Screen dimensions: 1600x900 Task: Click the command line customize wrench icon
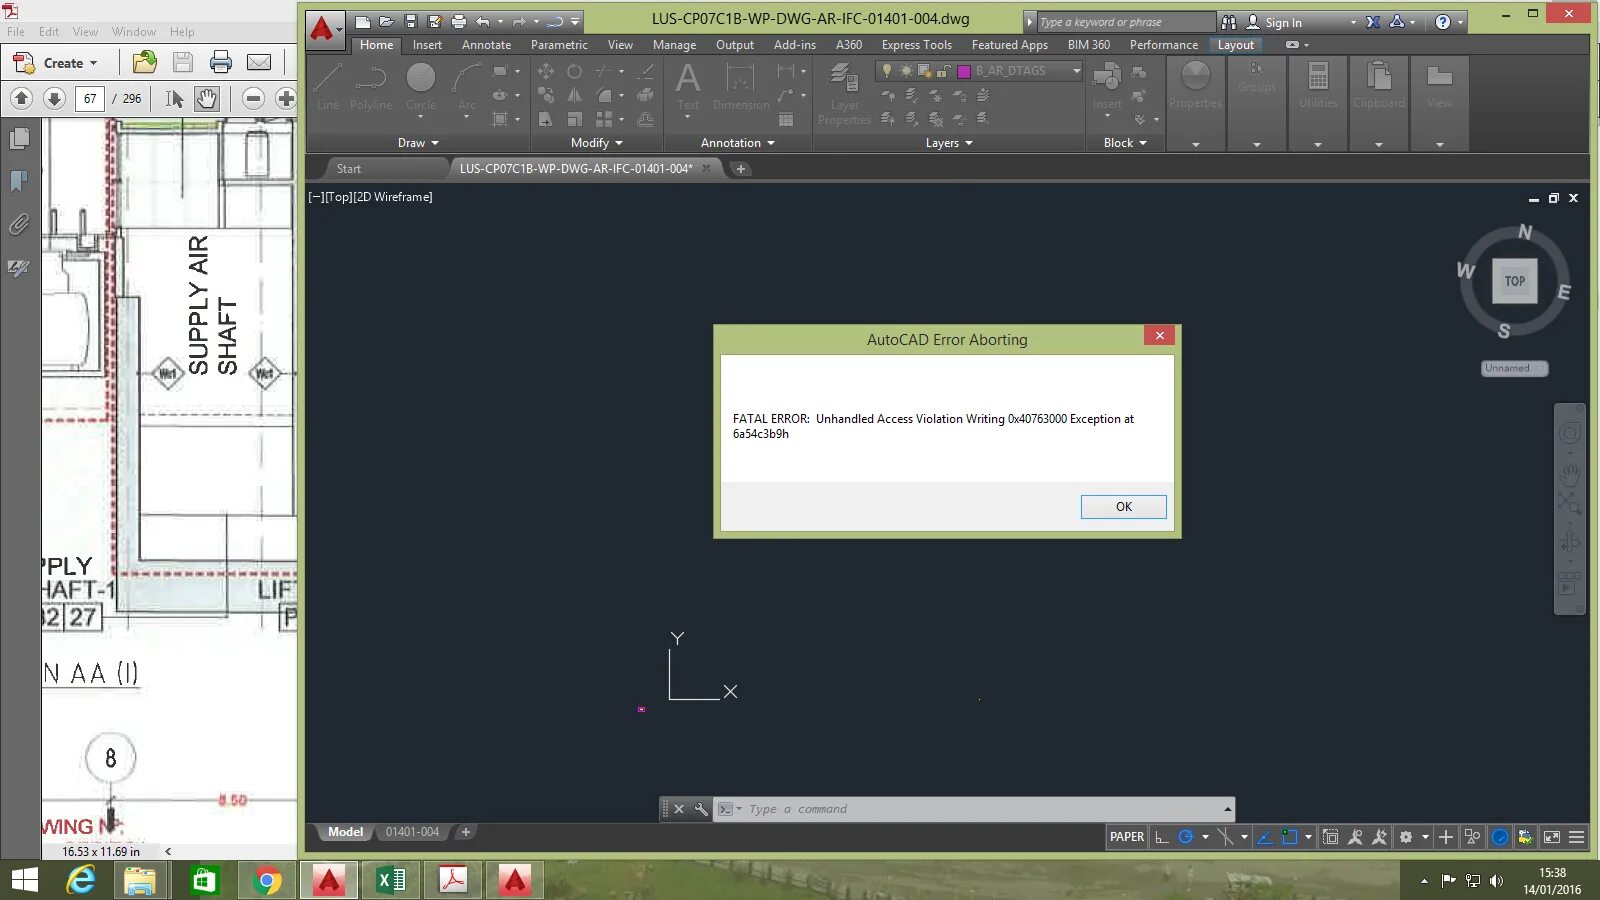701,809
